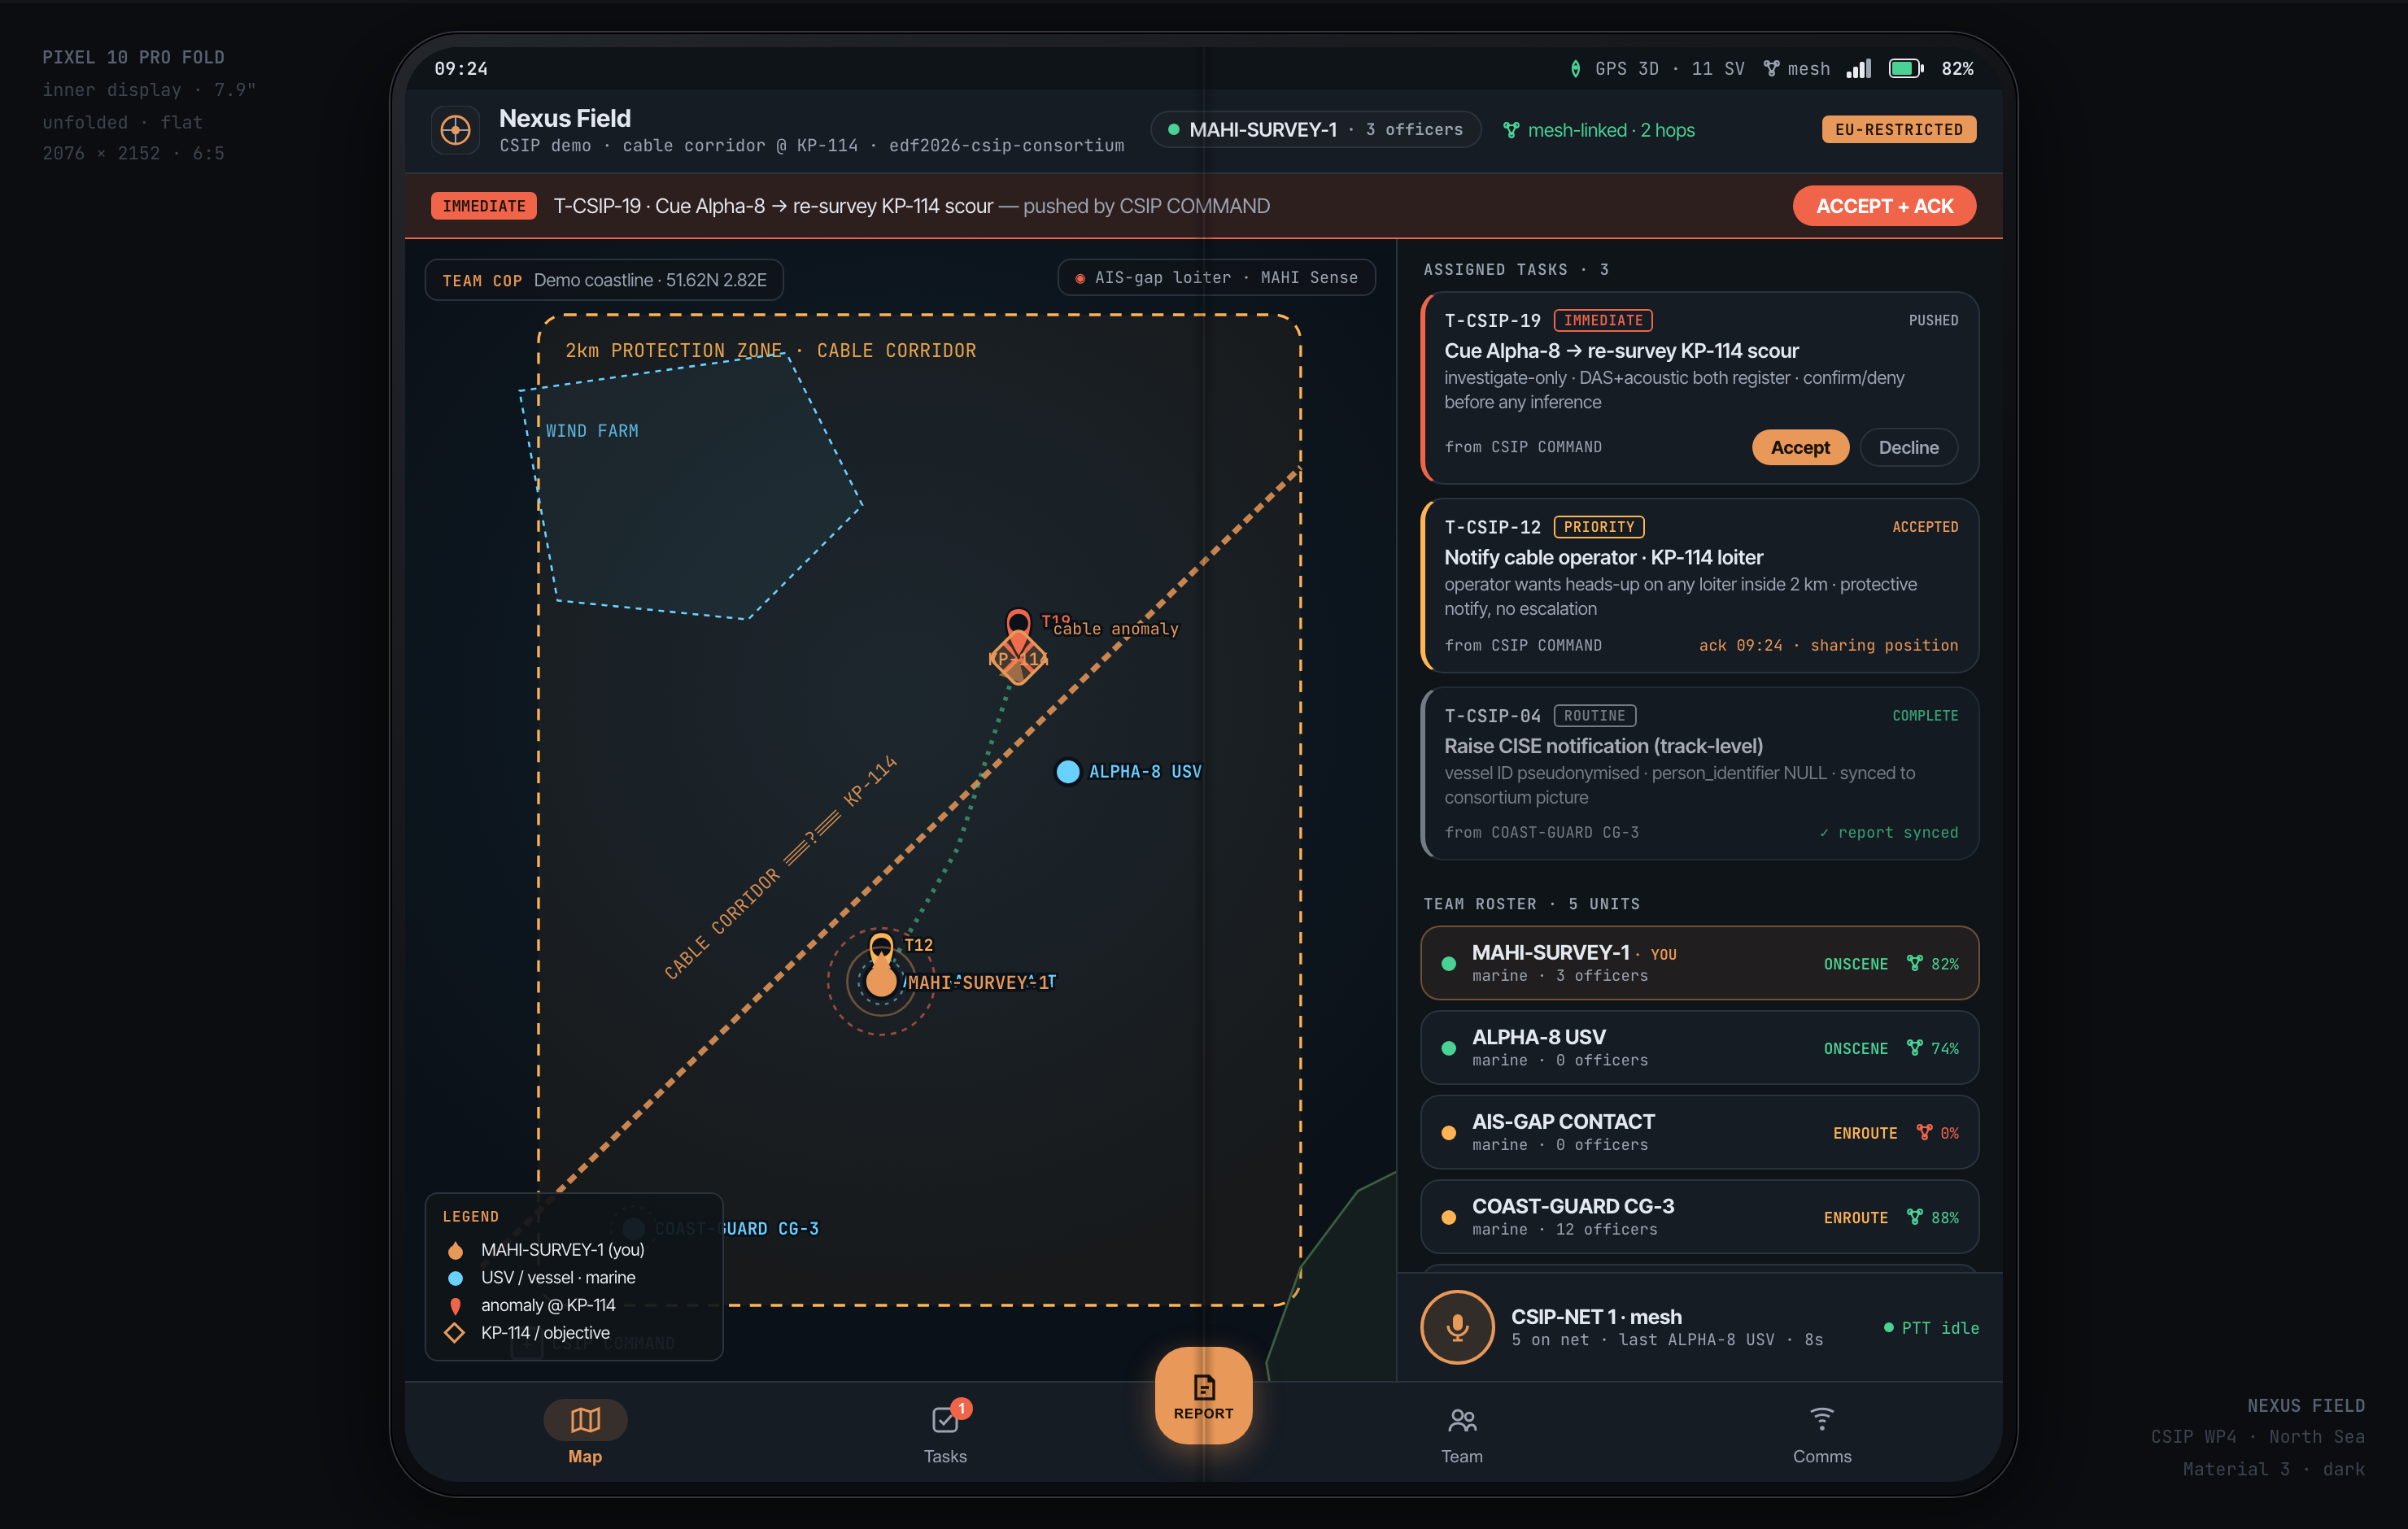The image size is (2408, 1529).
Task: Tap the push-to-talk microphone icon
Action: pos(1457,1327)
